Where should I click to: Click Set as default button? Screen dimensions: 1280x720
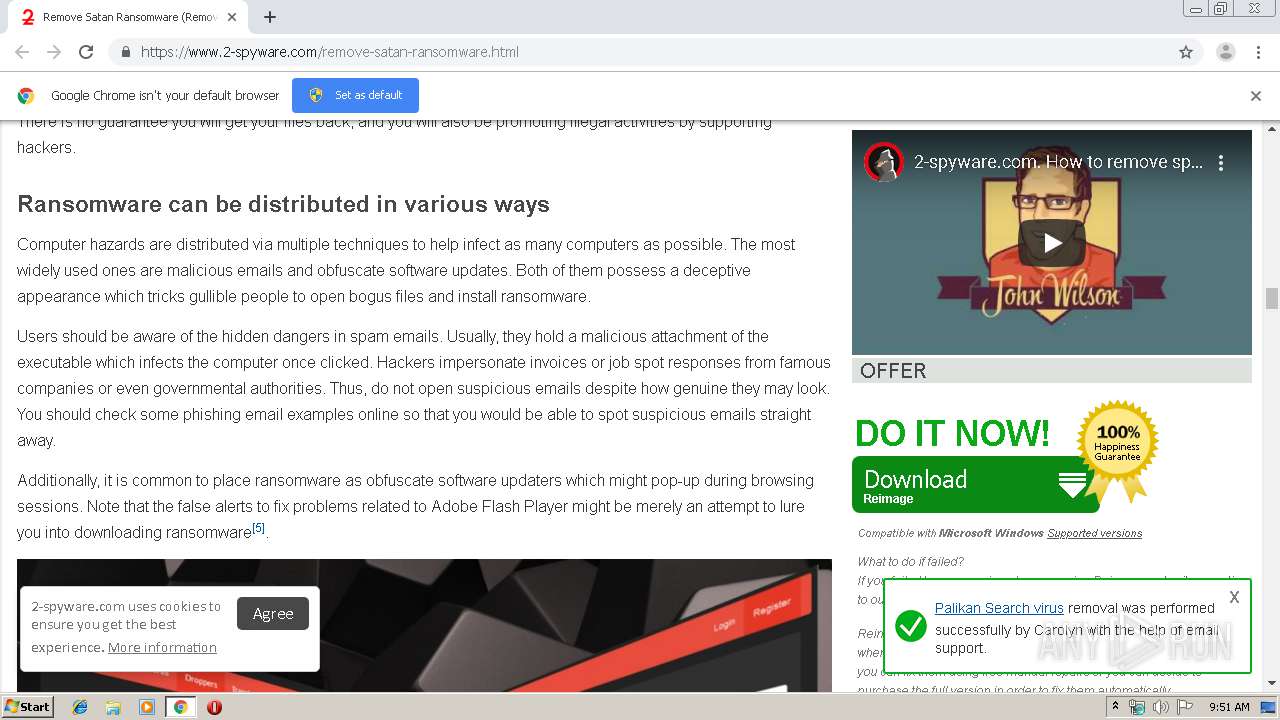coord(355,95)
